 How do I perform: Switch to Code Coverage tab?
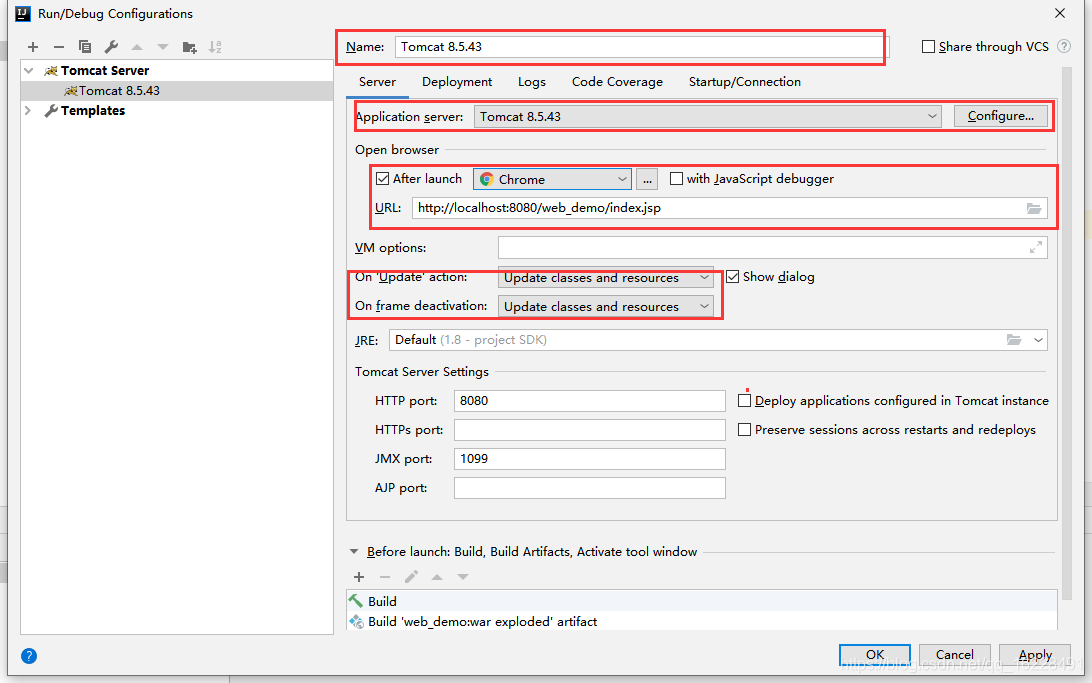point(617,81)
